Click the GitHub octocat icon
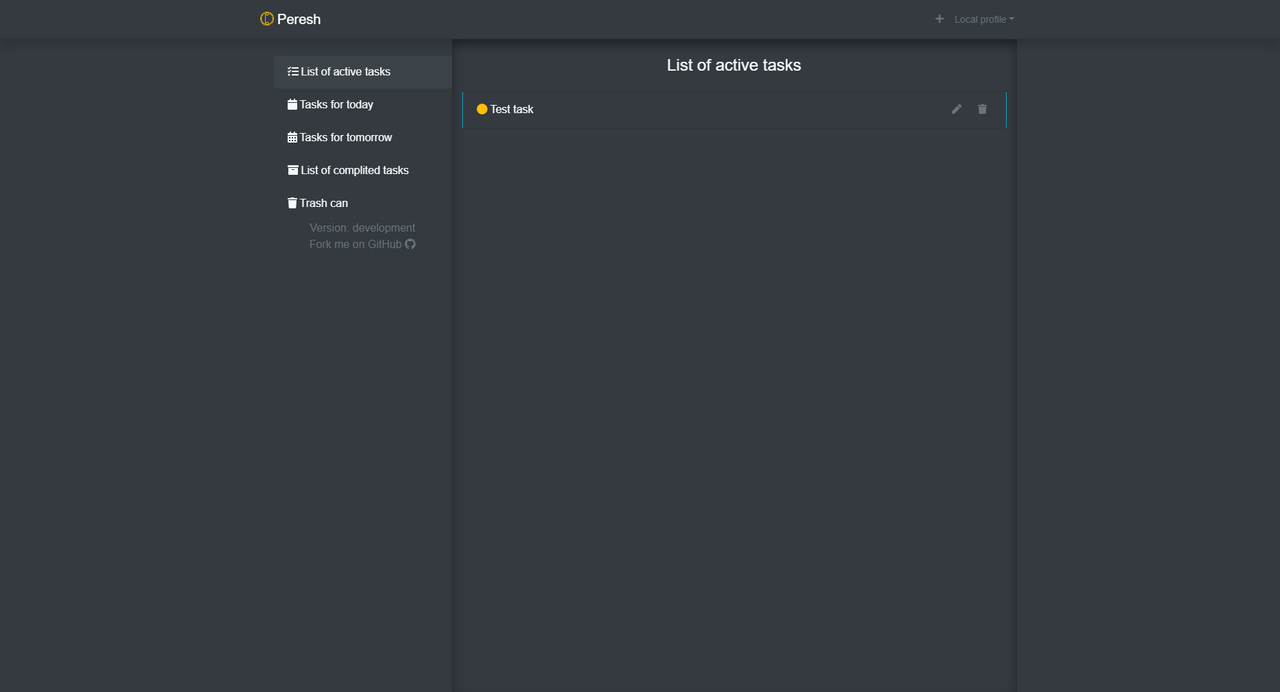Image resolution: width=1280 pixels, height=692 pixels. tap(410, 244)
